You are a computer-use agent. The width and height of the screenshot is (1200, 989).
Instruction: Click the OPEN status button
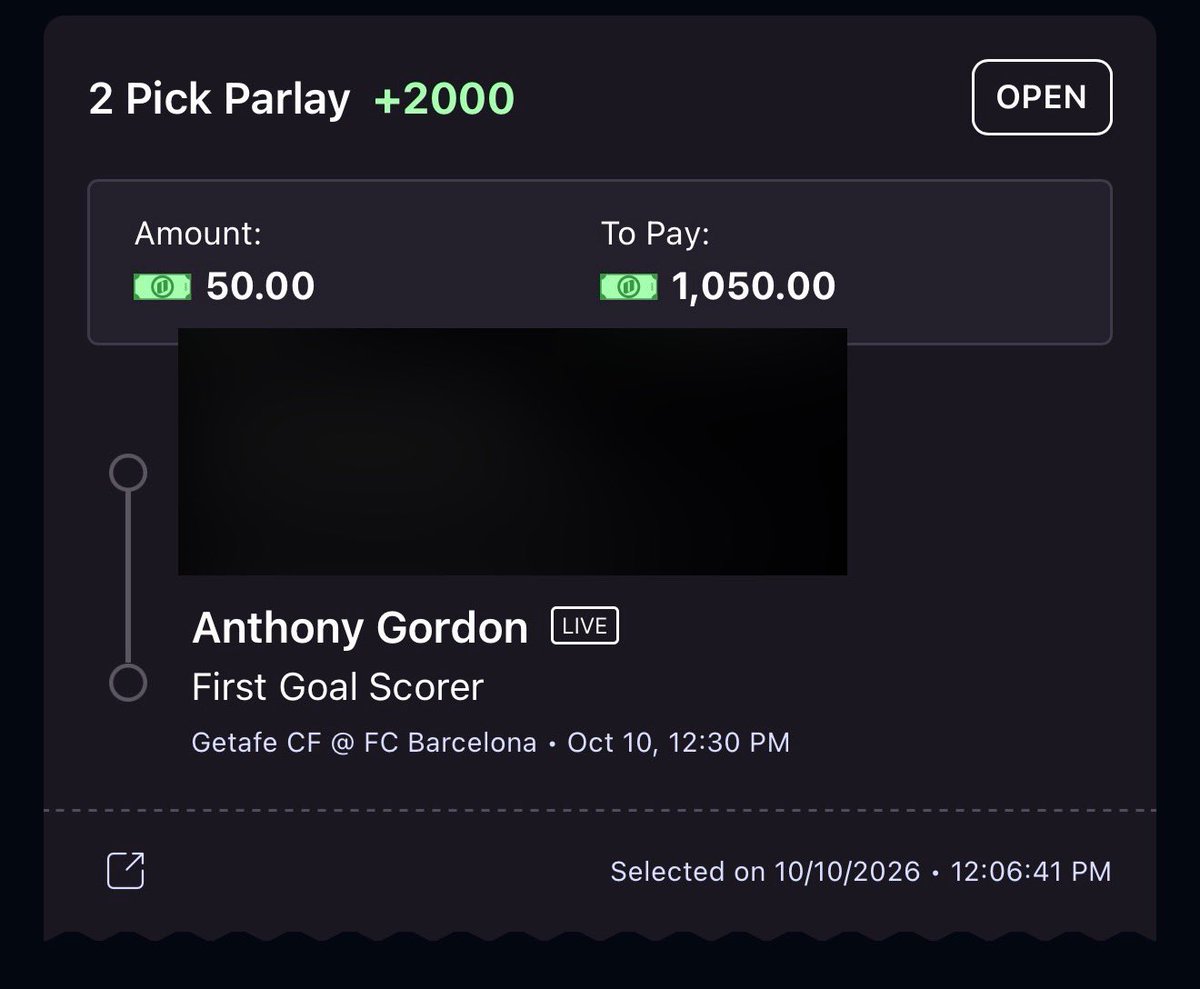click(x=1042, y=97)
